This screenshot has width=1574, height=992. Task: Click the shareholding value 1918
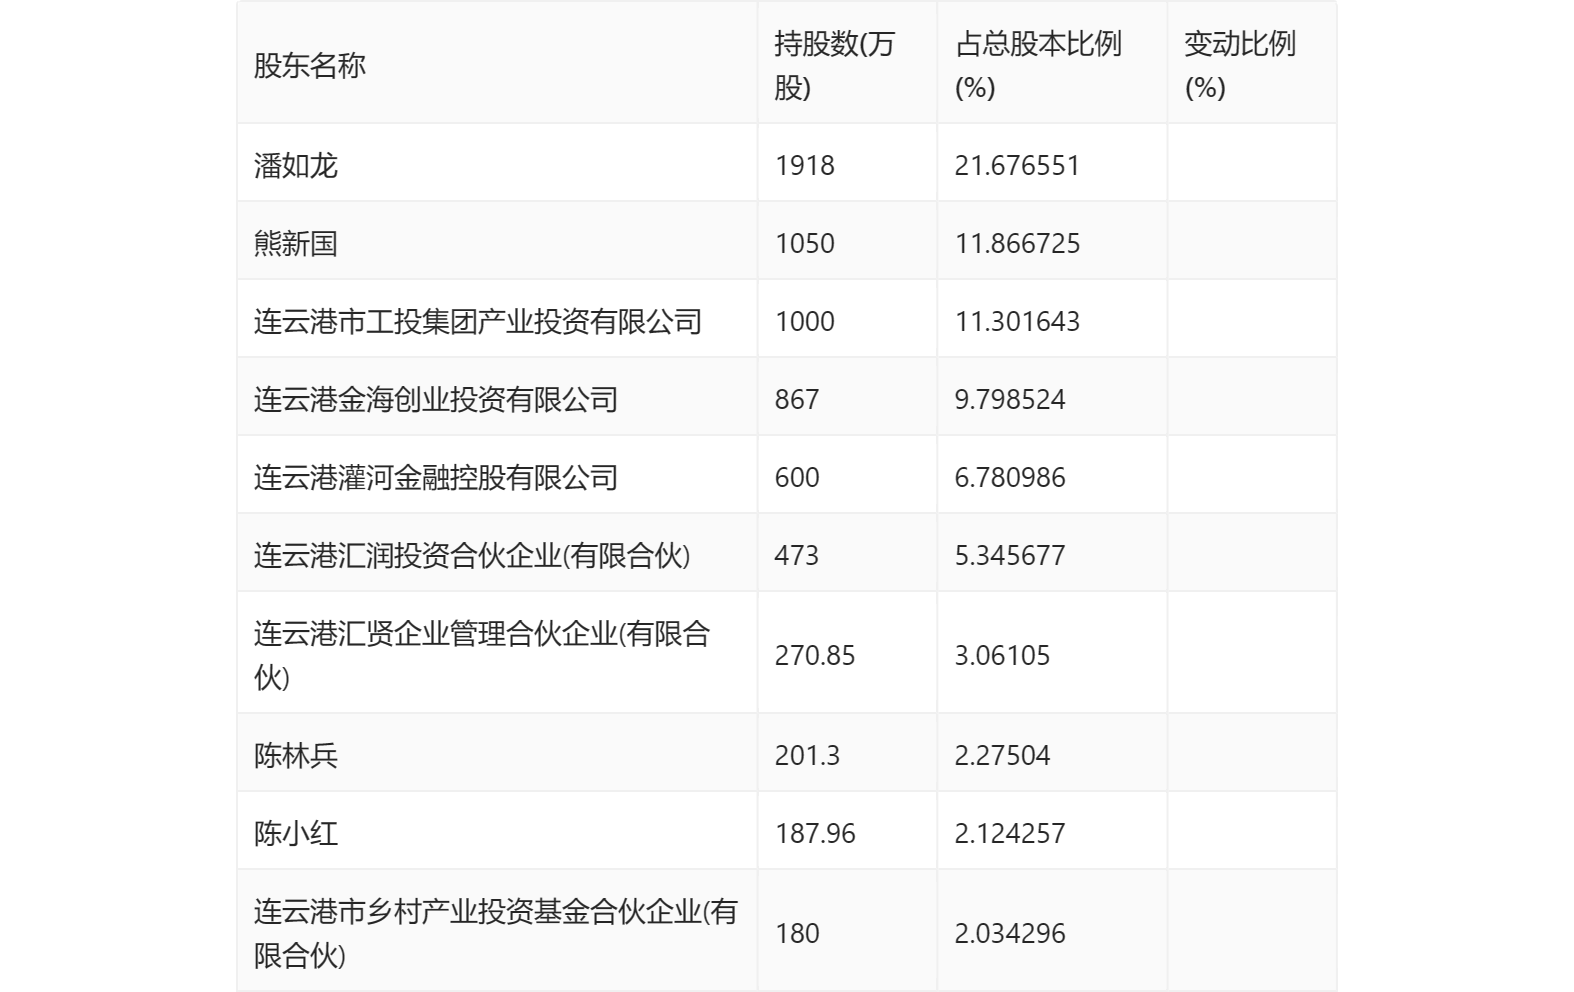coord(804,166)
